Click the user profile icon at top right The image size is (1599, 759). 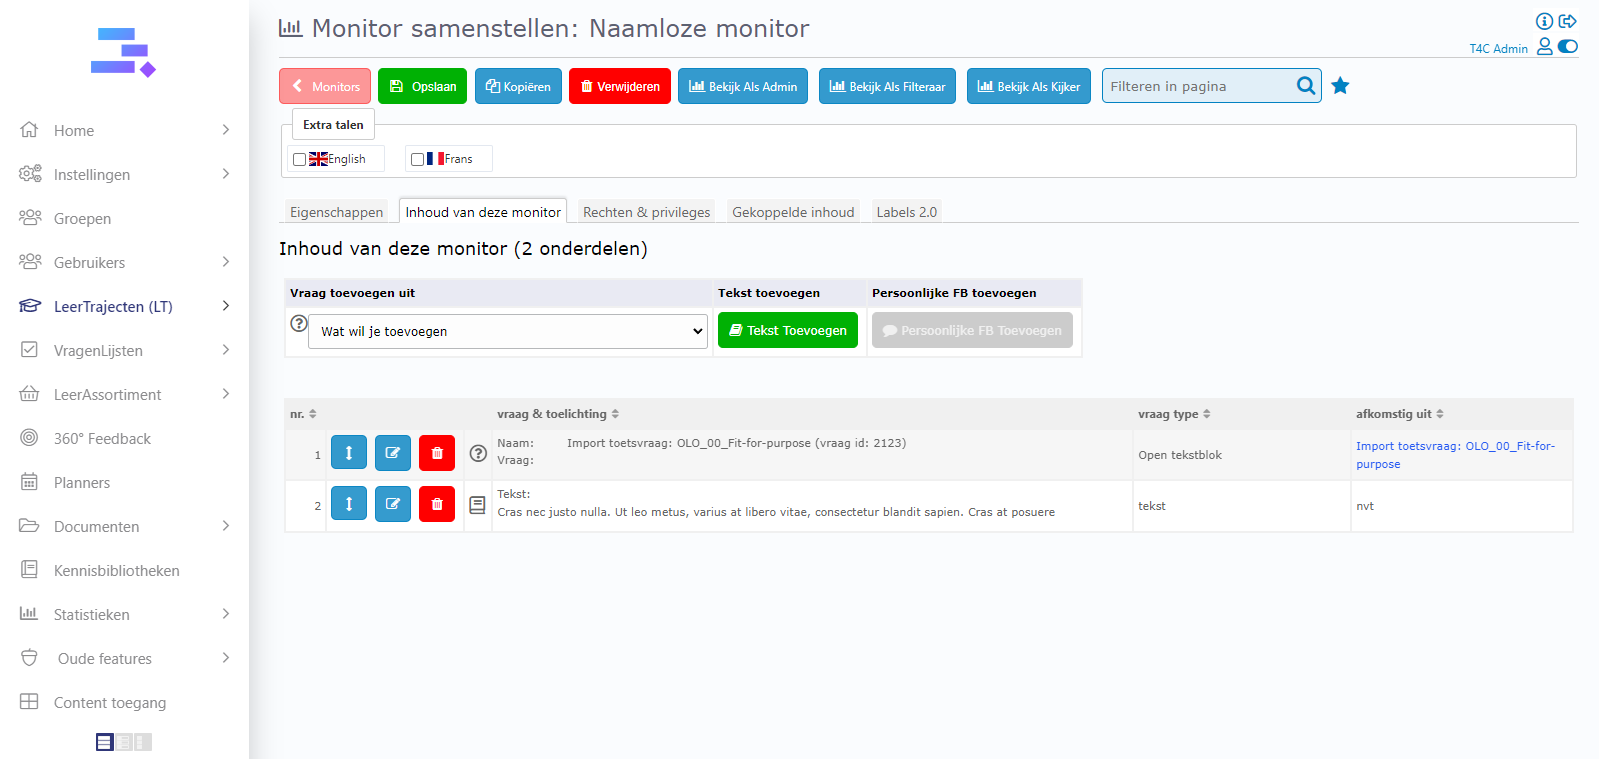point(1544,47)
